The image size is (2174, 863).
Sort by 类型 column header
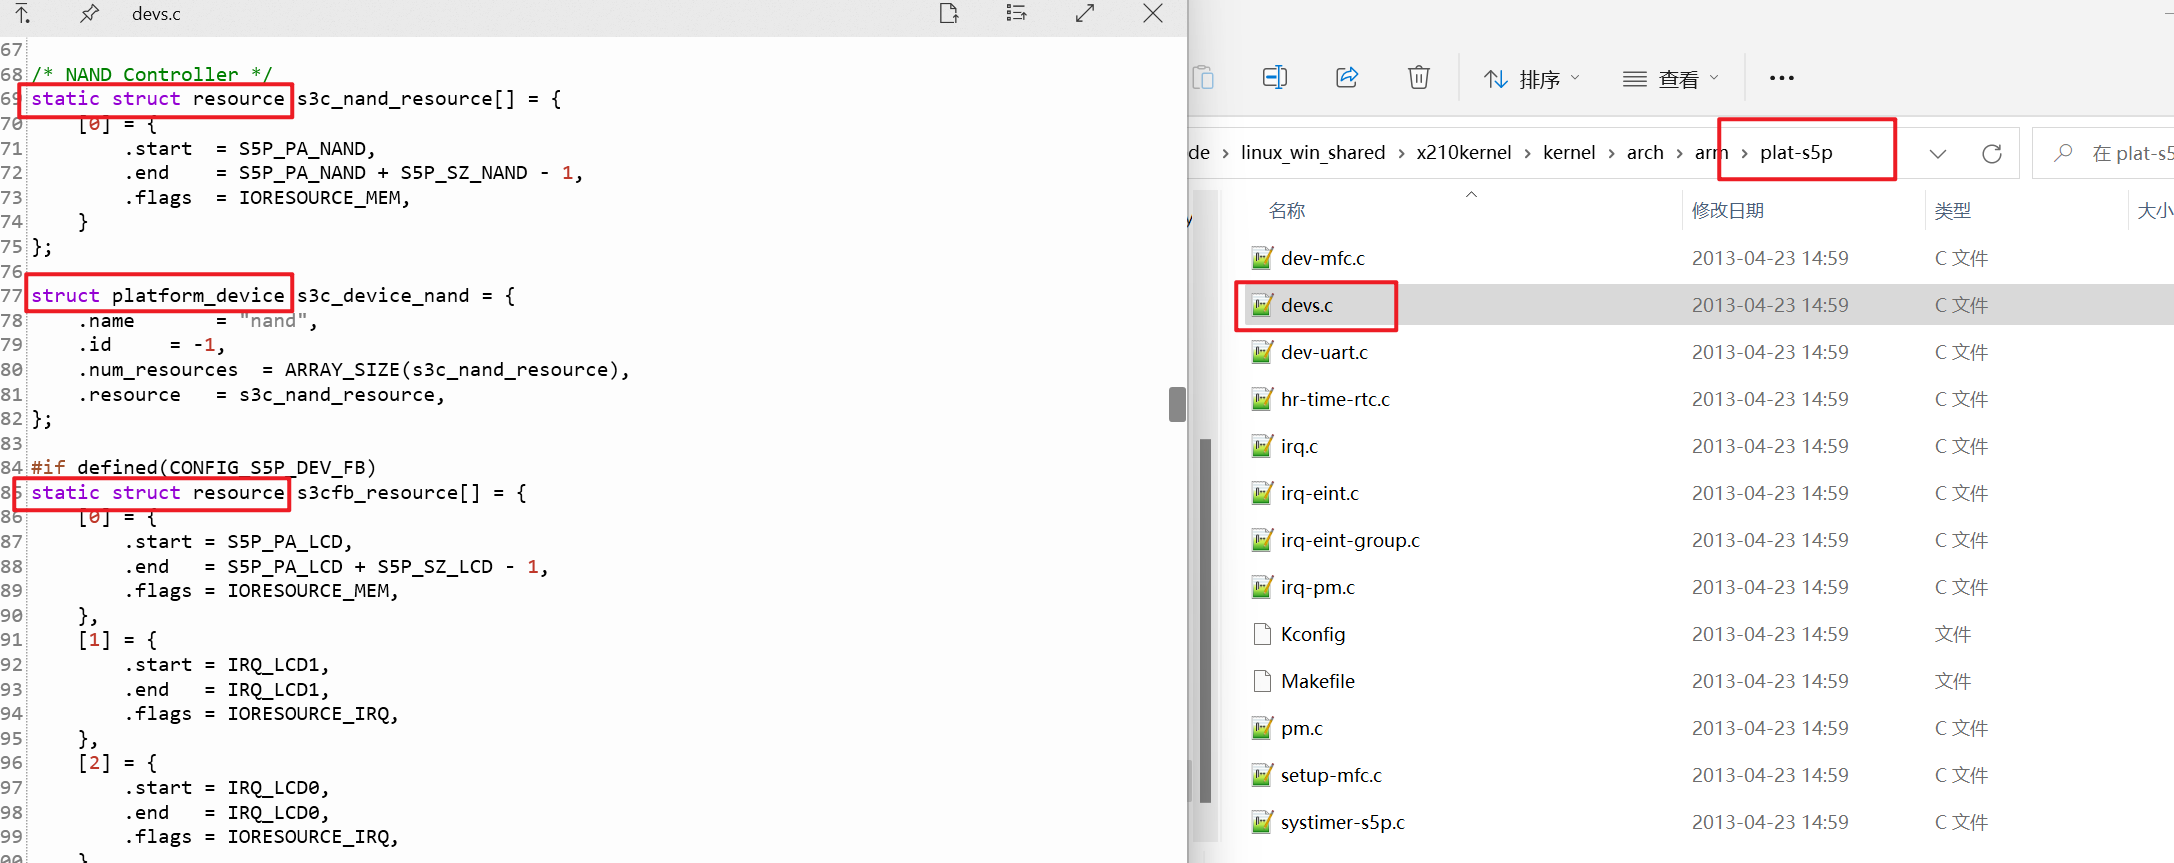coord(1952,211)
